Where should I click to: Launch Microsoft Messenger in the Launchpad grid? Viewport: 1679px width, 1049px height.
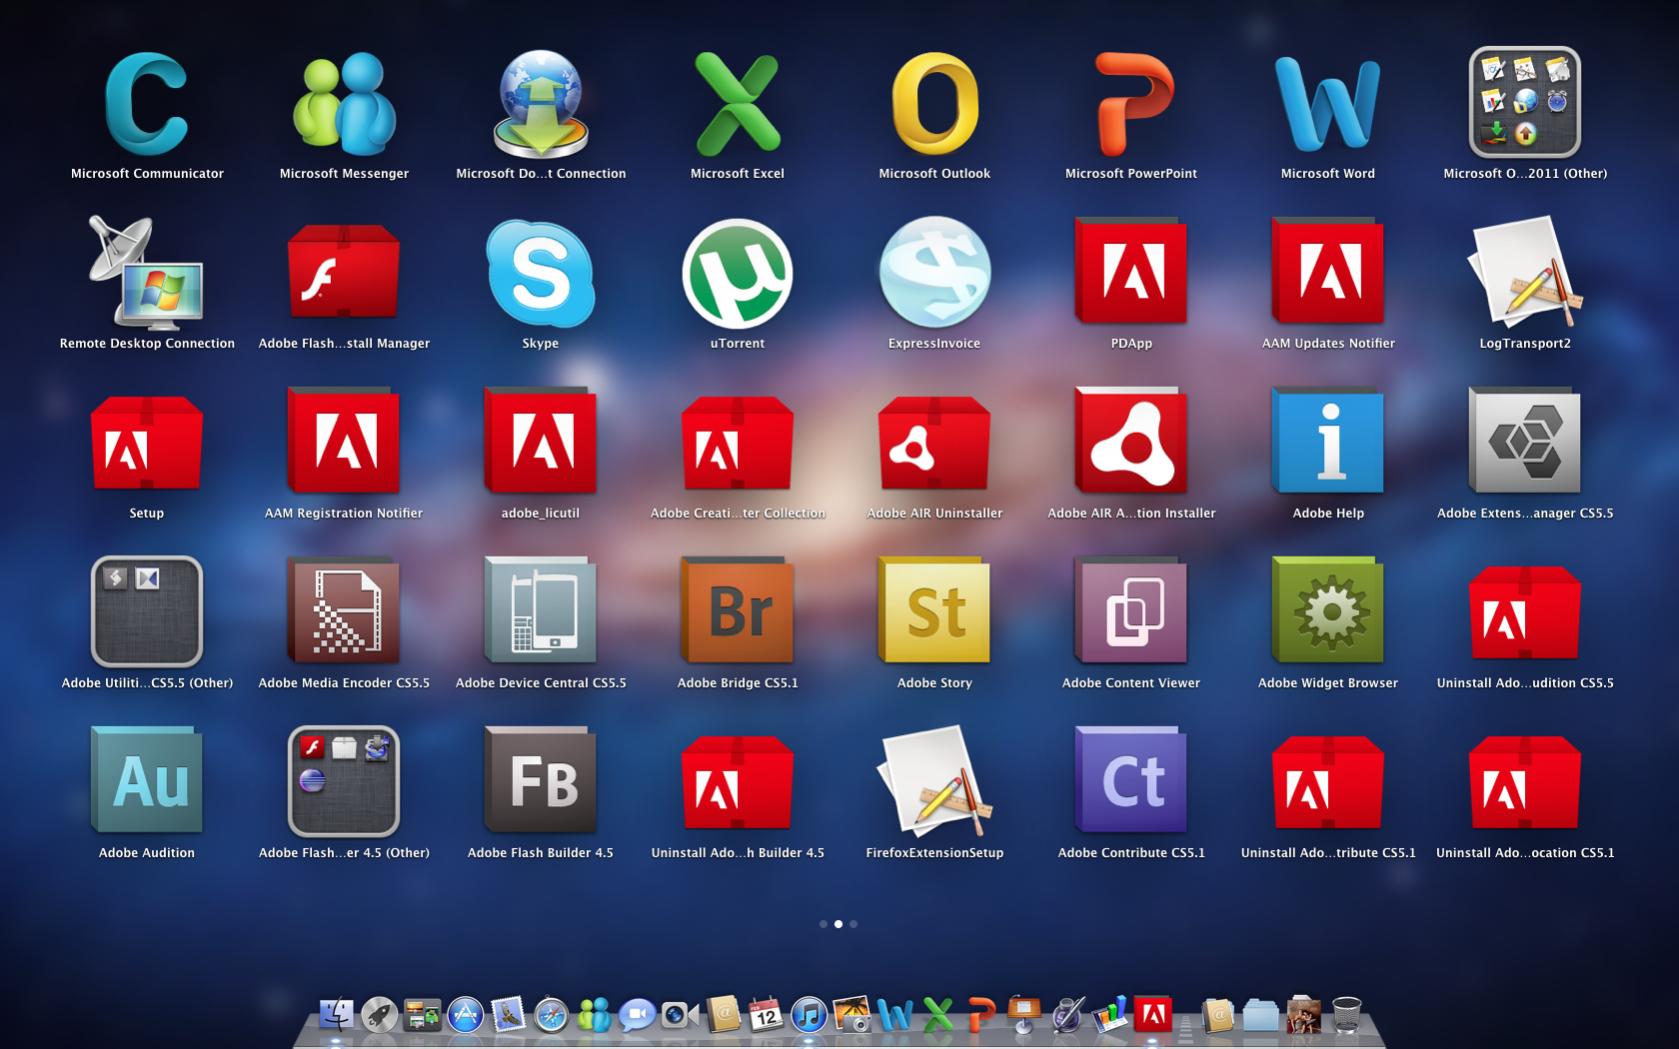(x=344, y=104)
